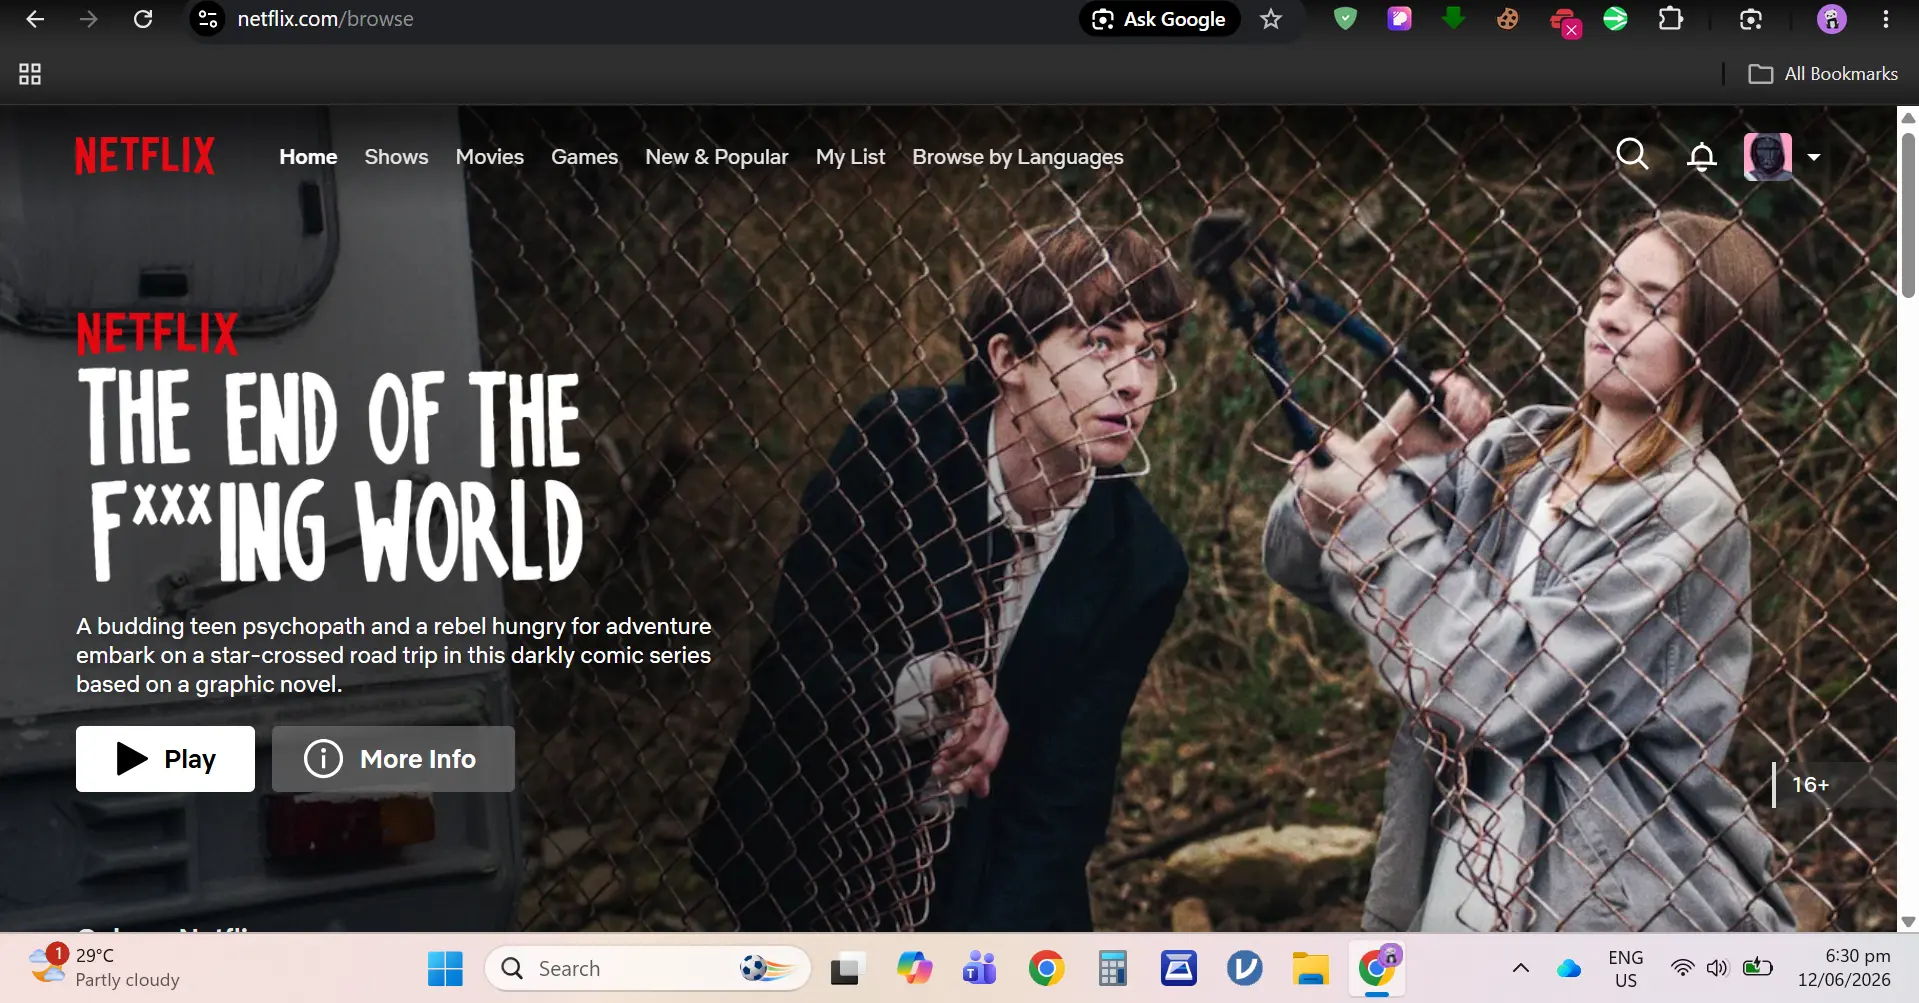Click the page vertical scrollbar thumb
Image resolution: width=1919 pixels, height=1003 pixels.
click(1908, 215)
